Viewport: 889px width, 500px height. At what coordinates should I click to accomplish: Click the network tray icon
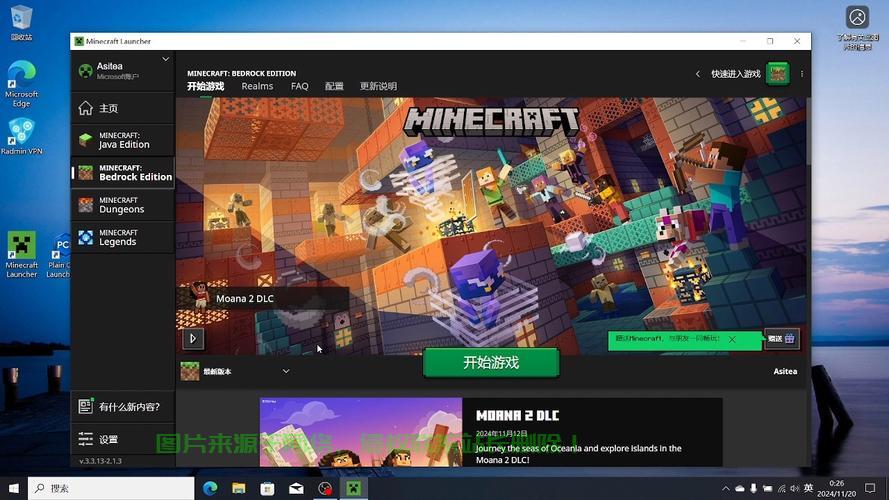coord(782,488)
